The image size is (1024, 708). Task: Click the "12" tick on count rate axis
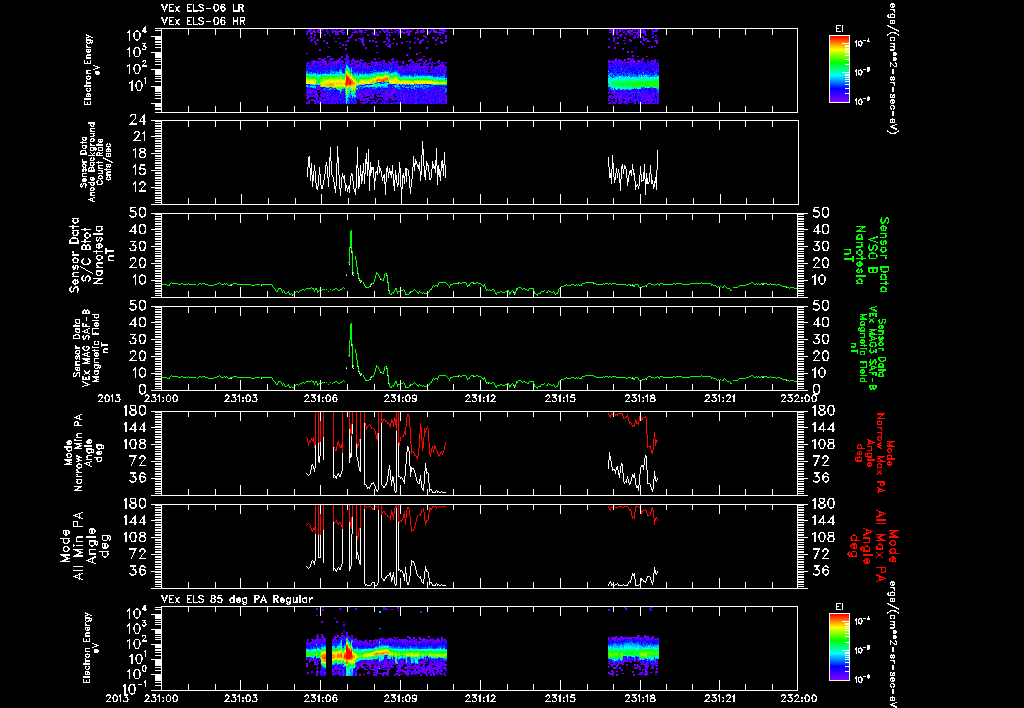pos(138,187)
